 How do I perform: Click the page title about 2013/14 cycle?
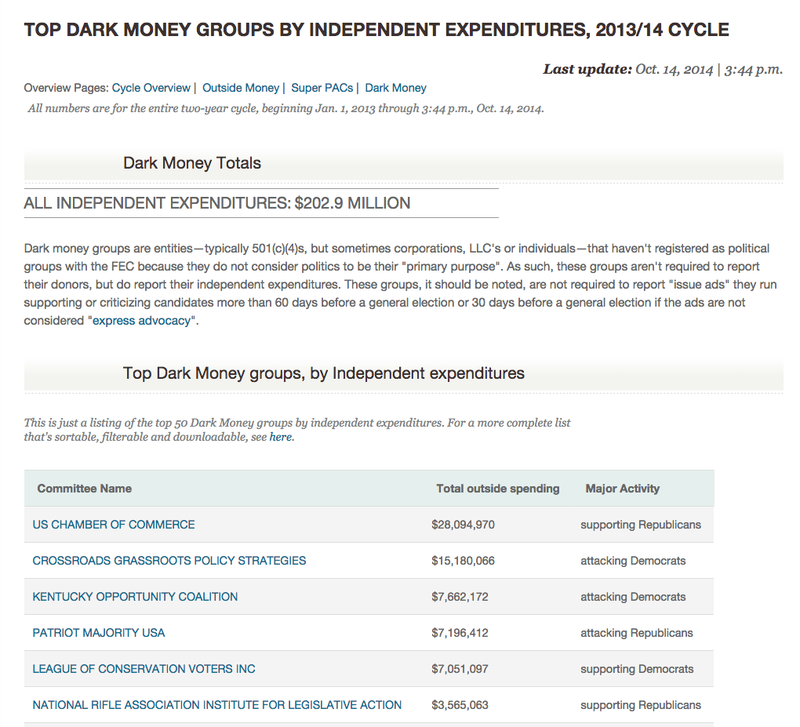pos(376,29)
